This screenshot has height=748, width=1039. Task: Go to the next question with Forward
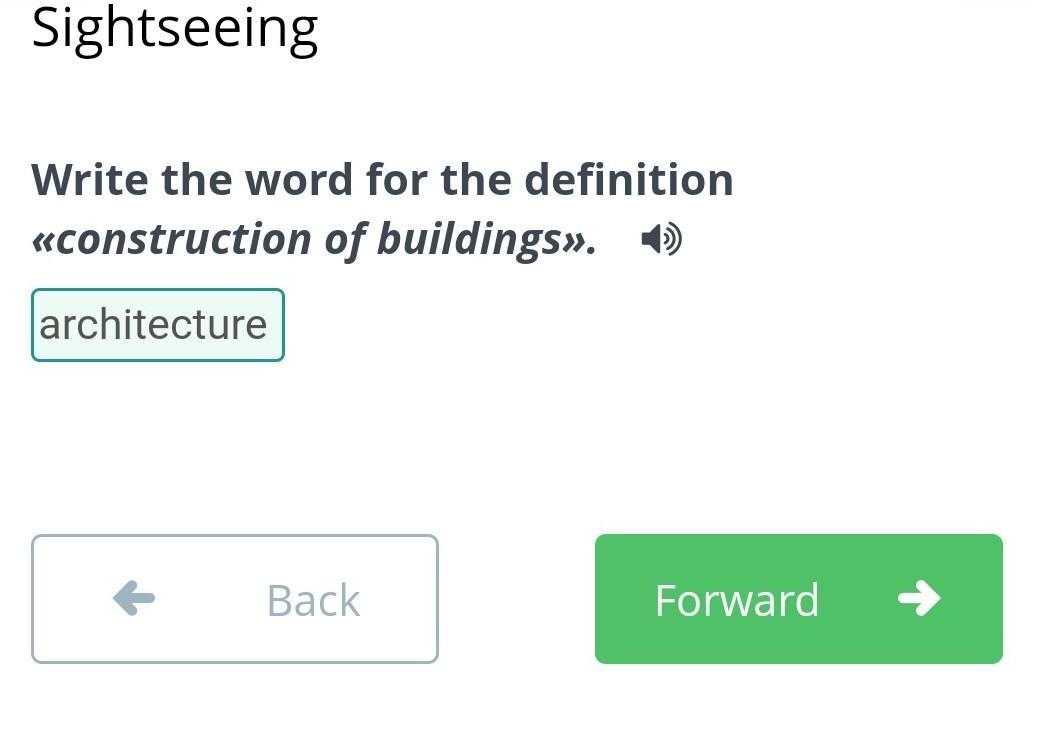798,599
